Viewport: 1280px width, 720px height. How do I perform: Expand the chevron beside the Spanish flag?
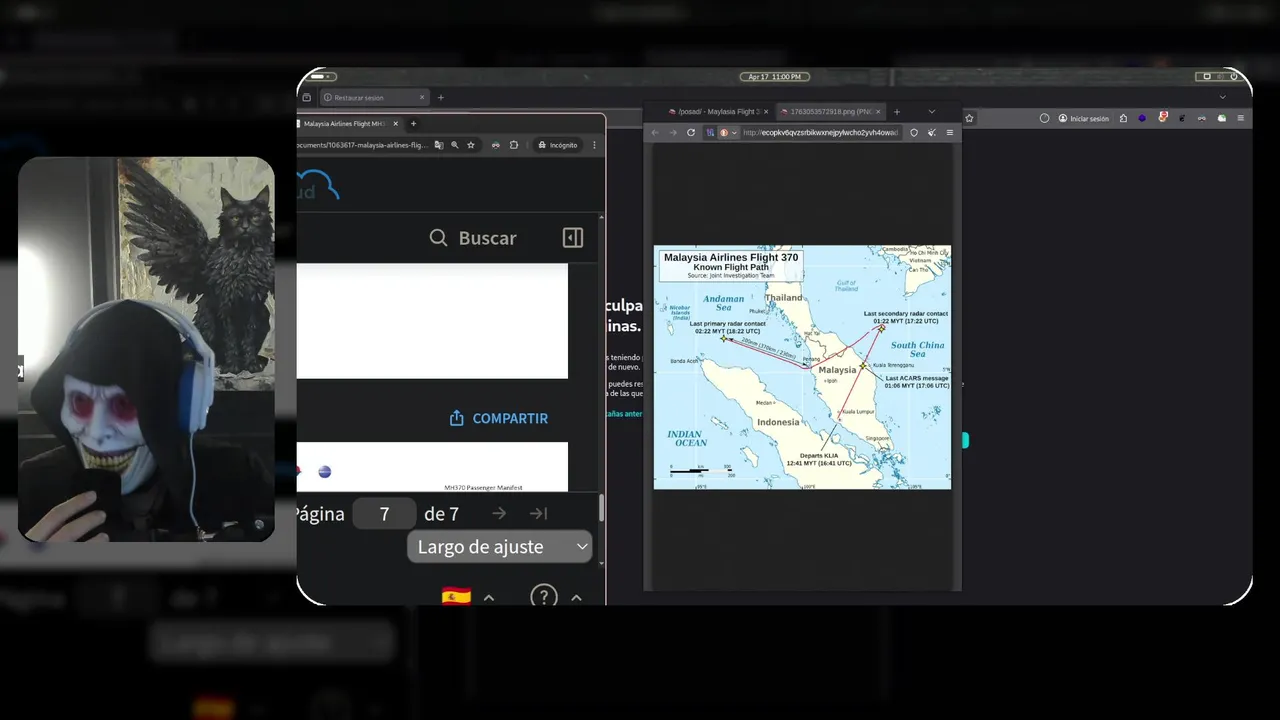(x=489, y=598)
